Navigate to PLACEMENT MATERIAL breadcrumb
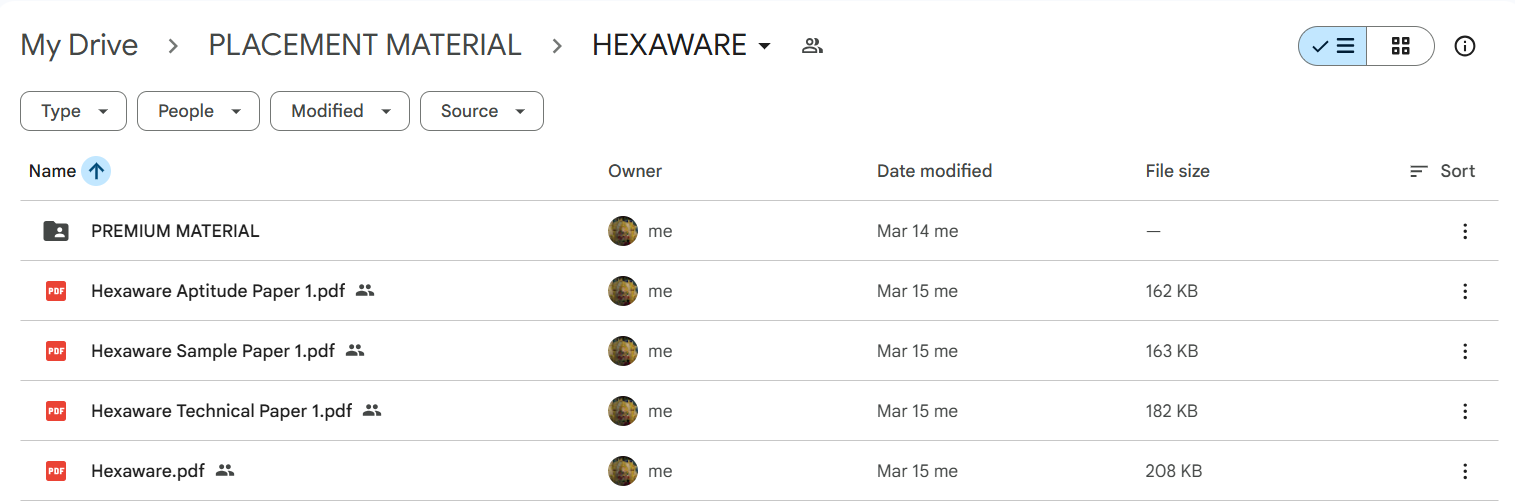 (x=365, y=45)
